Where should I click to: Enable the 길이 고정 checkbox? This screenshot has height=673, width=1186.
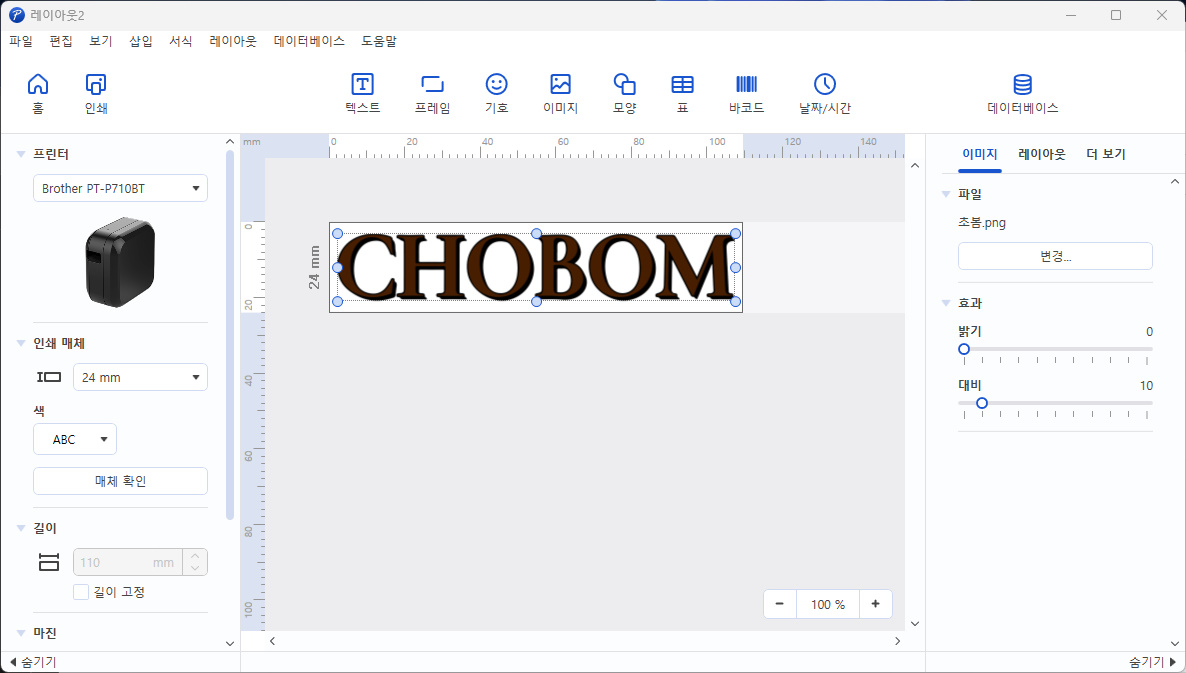tap(81, 592)
